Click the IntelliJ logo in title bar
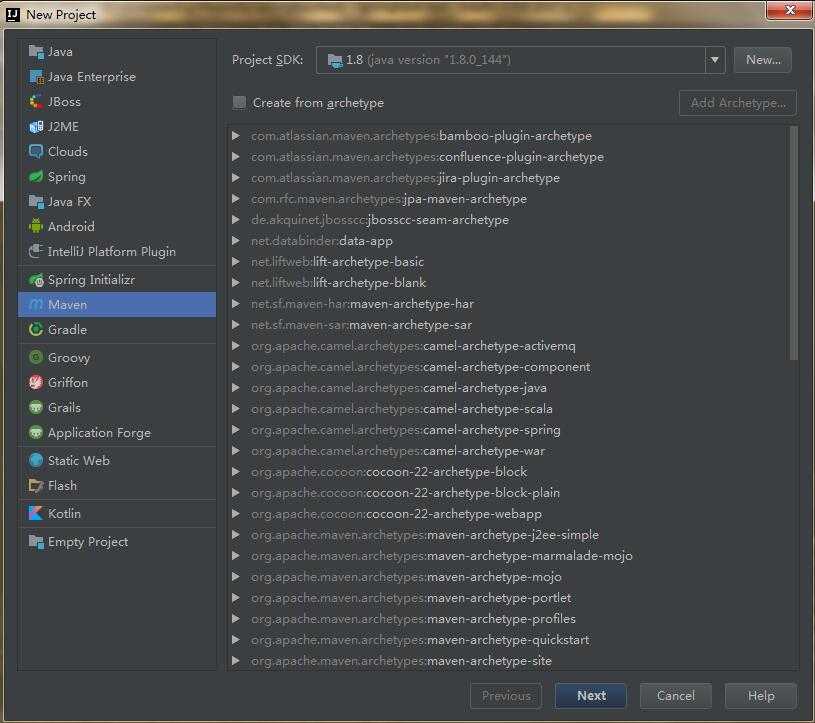 click(13, 15)
